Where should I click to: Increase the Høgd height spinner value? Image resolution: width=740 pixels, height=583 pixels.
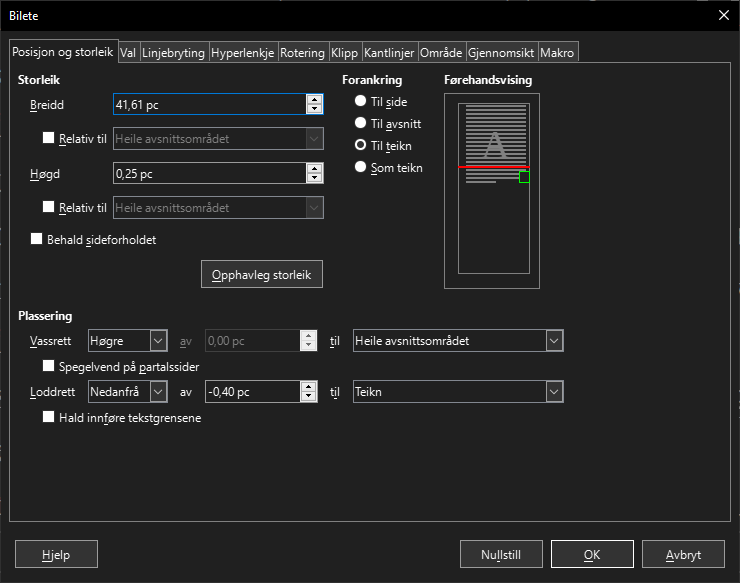pos(314,169)
